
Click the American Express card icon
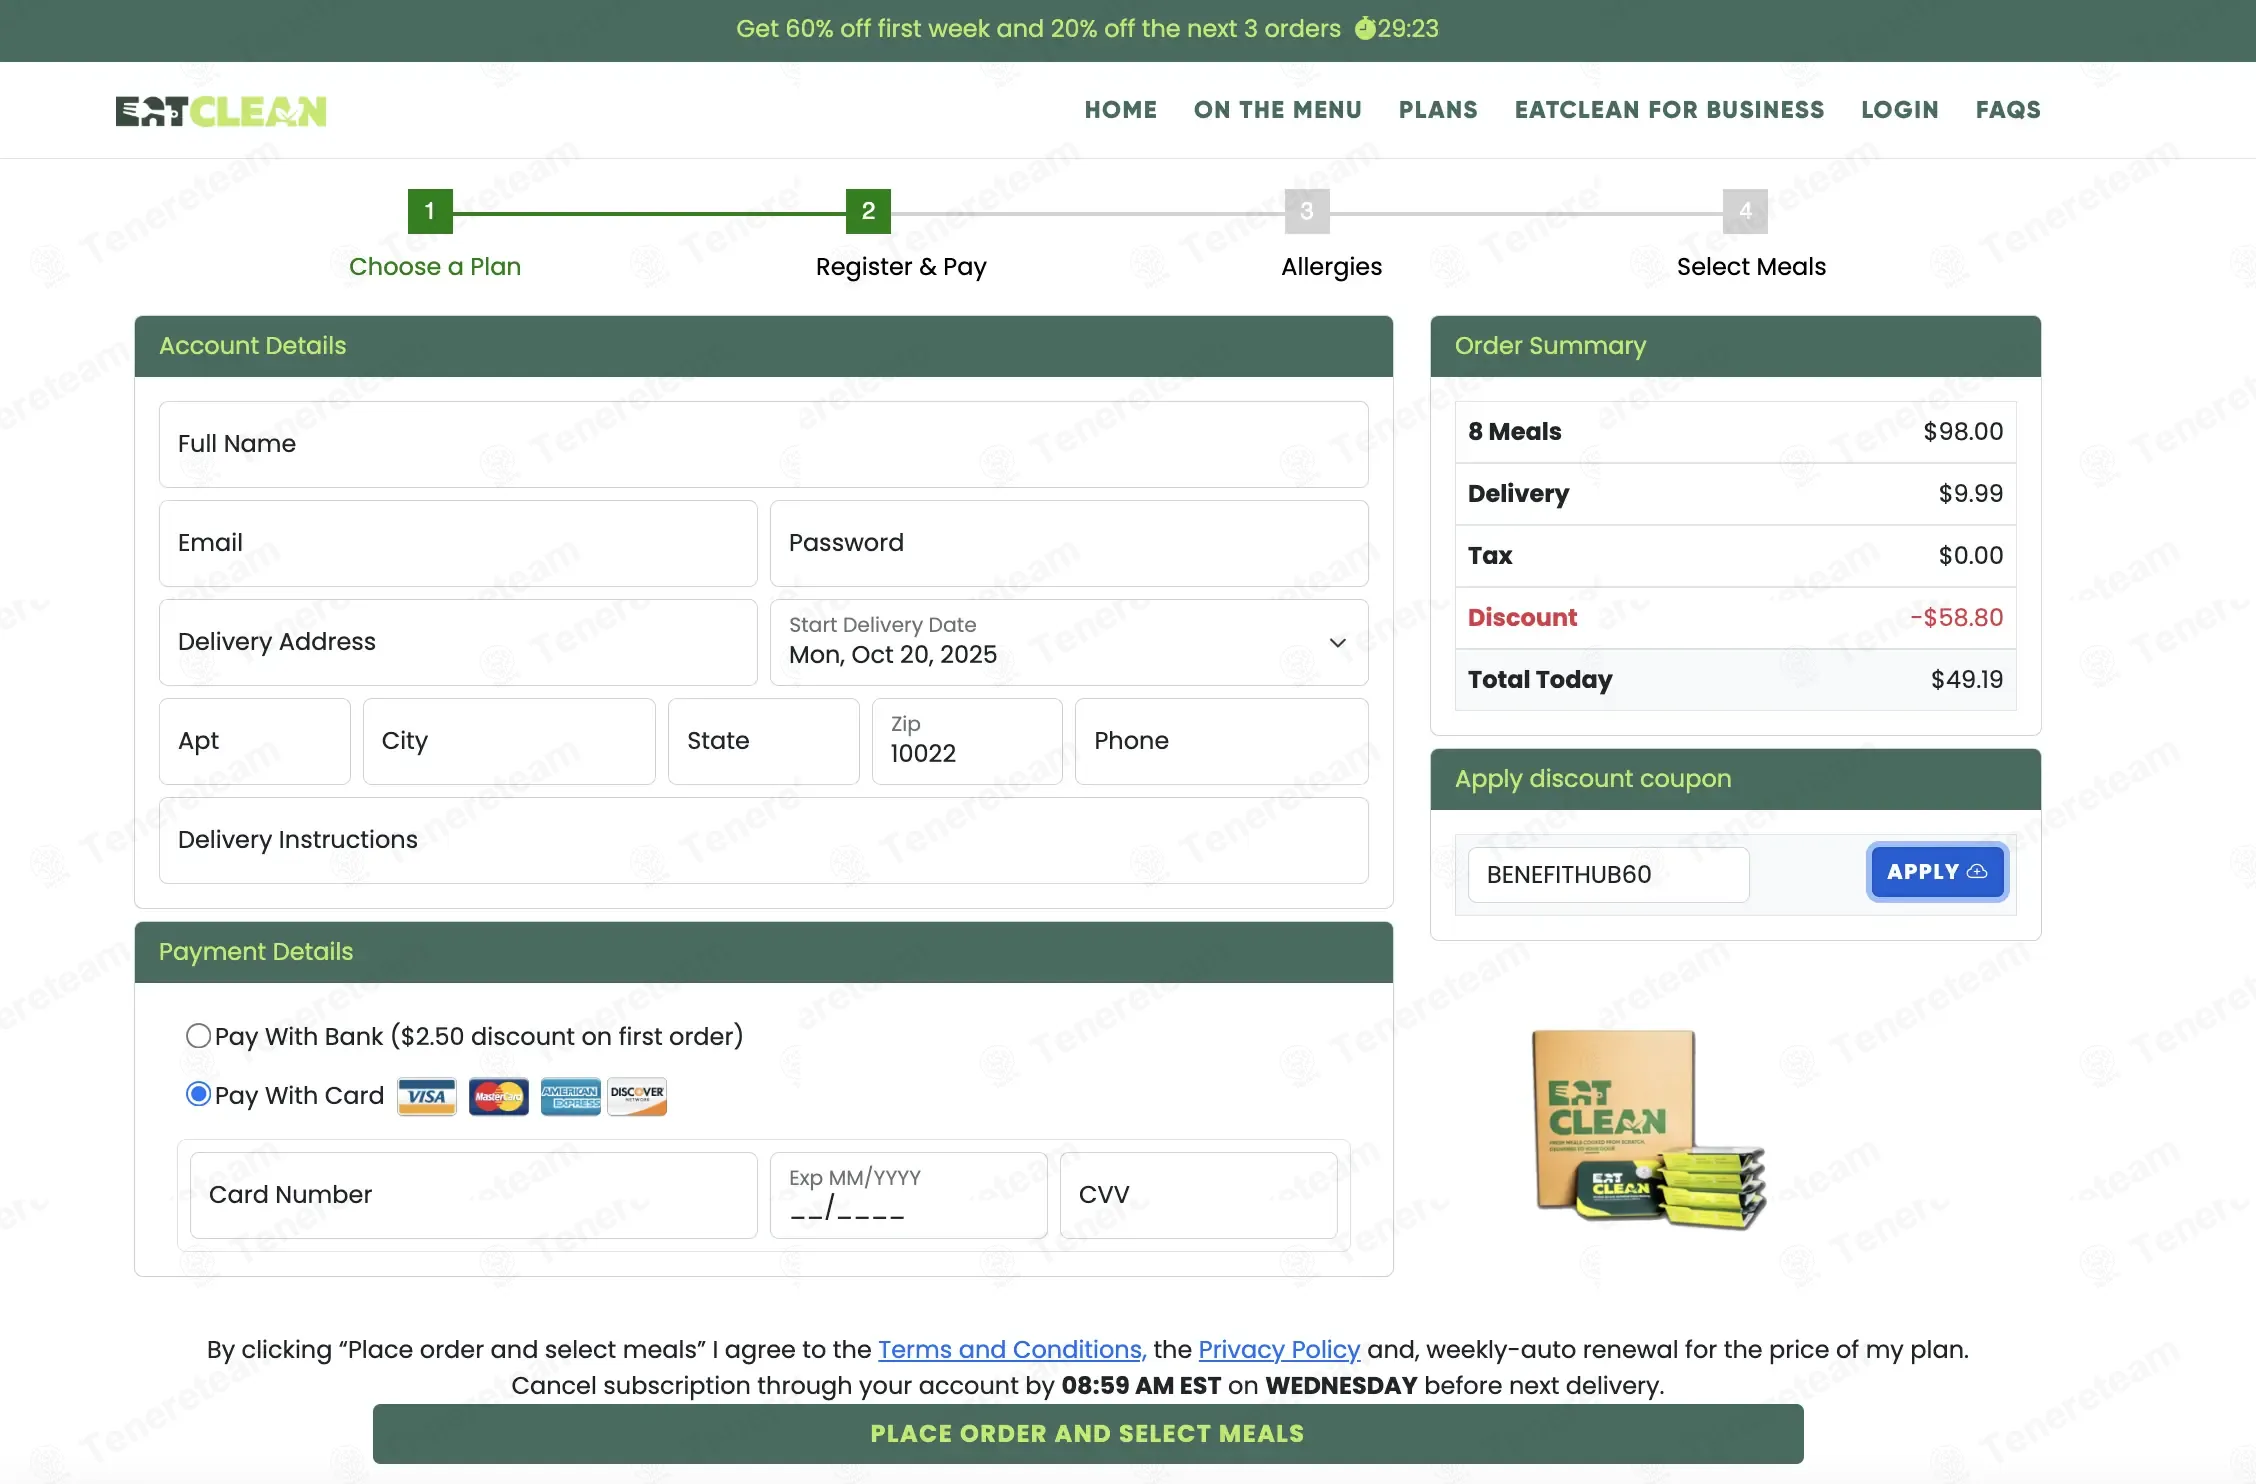tap(570, 1096)
